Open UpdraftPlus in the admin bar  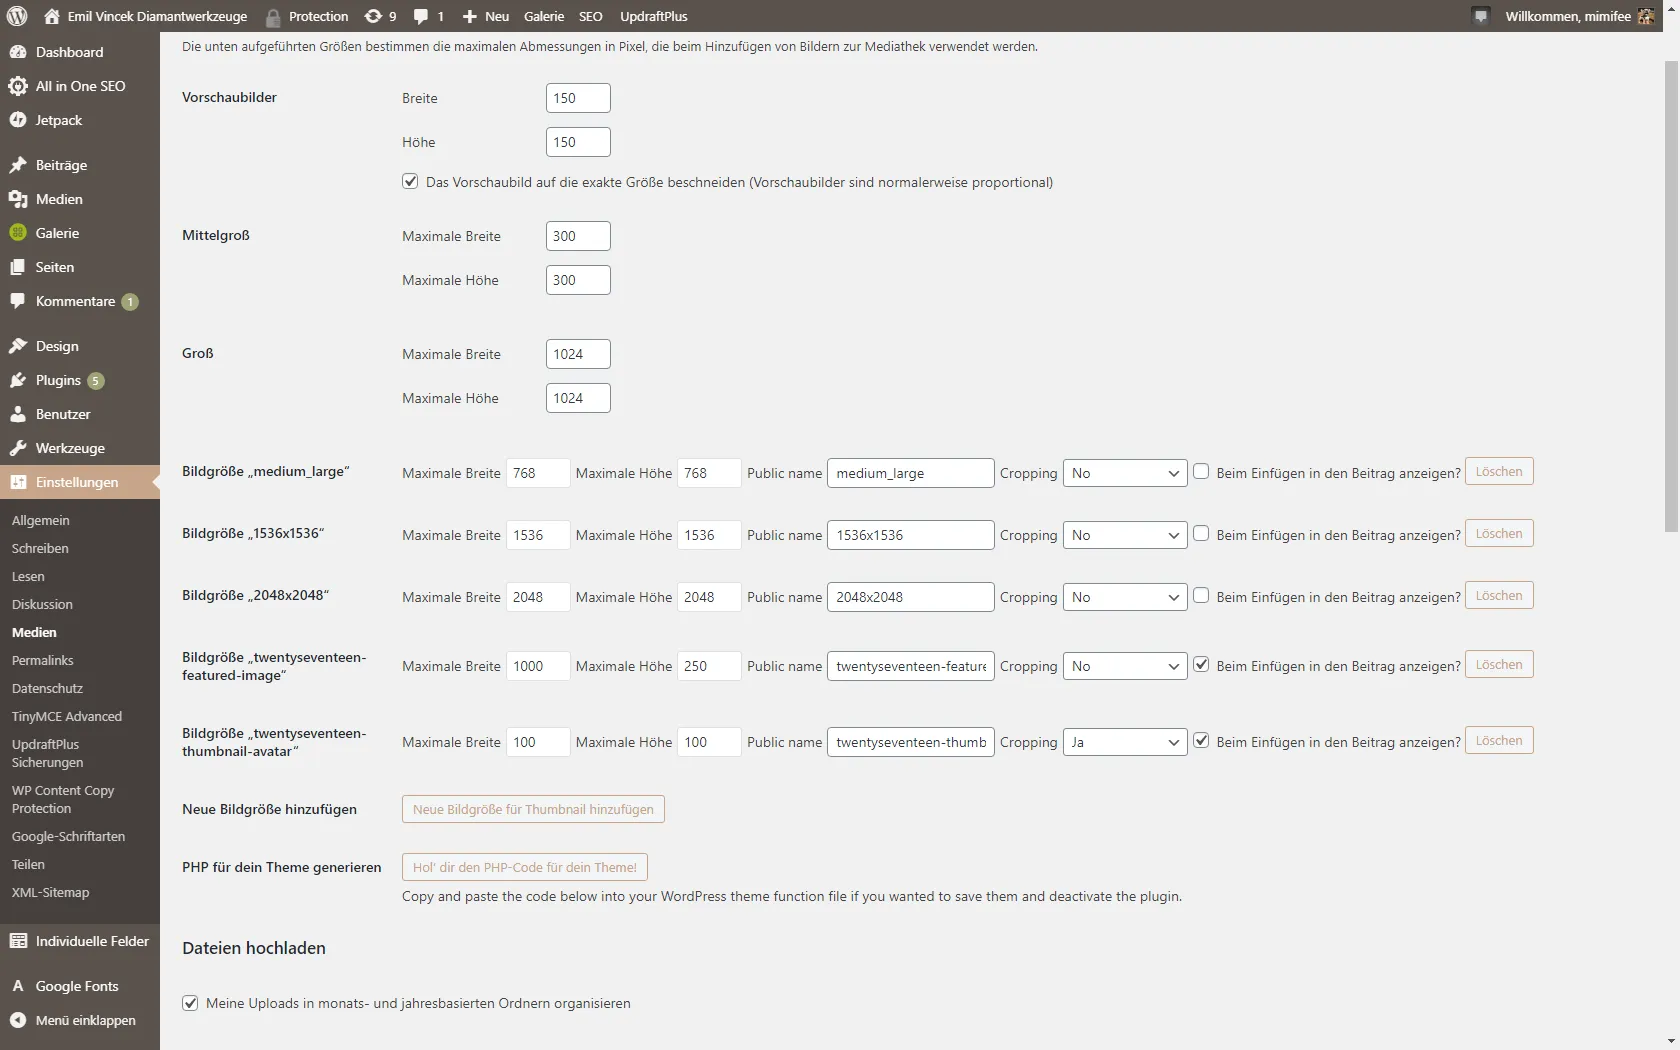(x=654, y=16)
